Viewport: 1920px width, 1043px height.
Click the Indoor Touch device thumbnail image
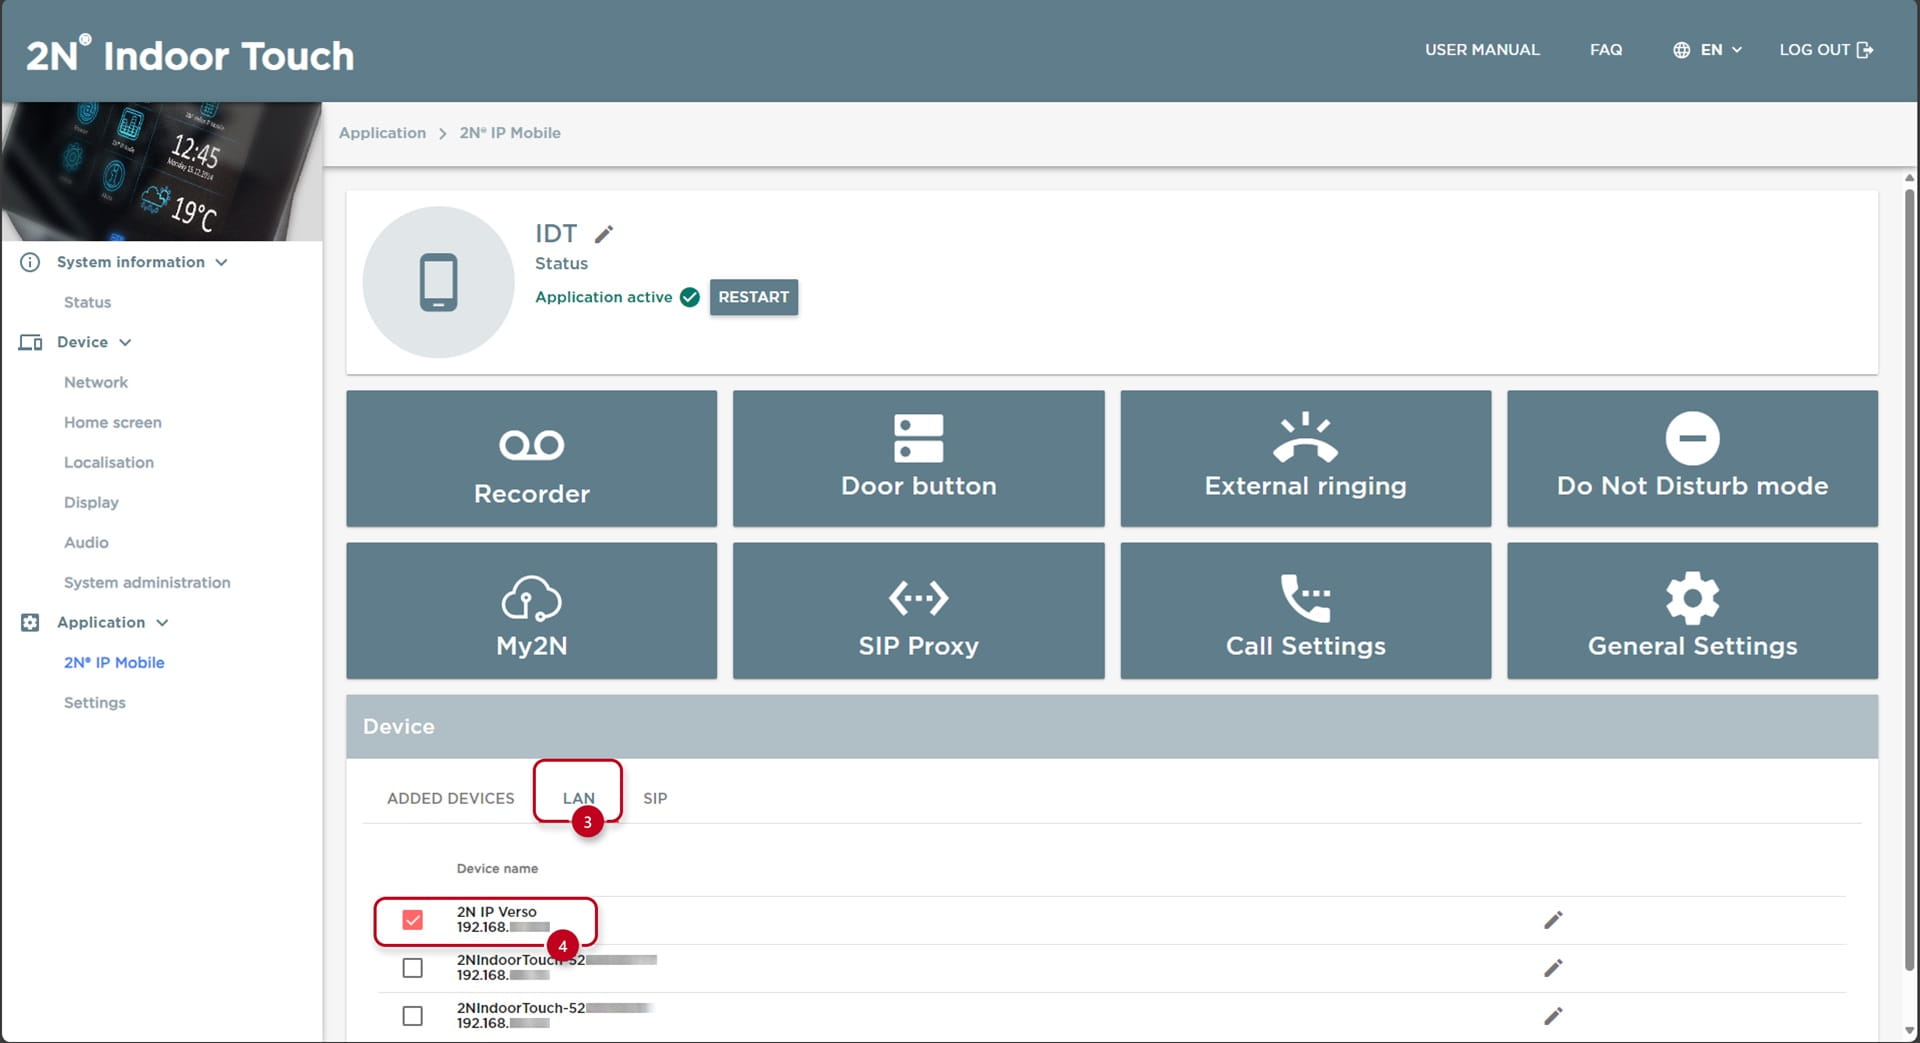[x=161, y=171]
